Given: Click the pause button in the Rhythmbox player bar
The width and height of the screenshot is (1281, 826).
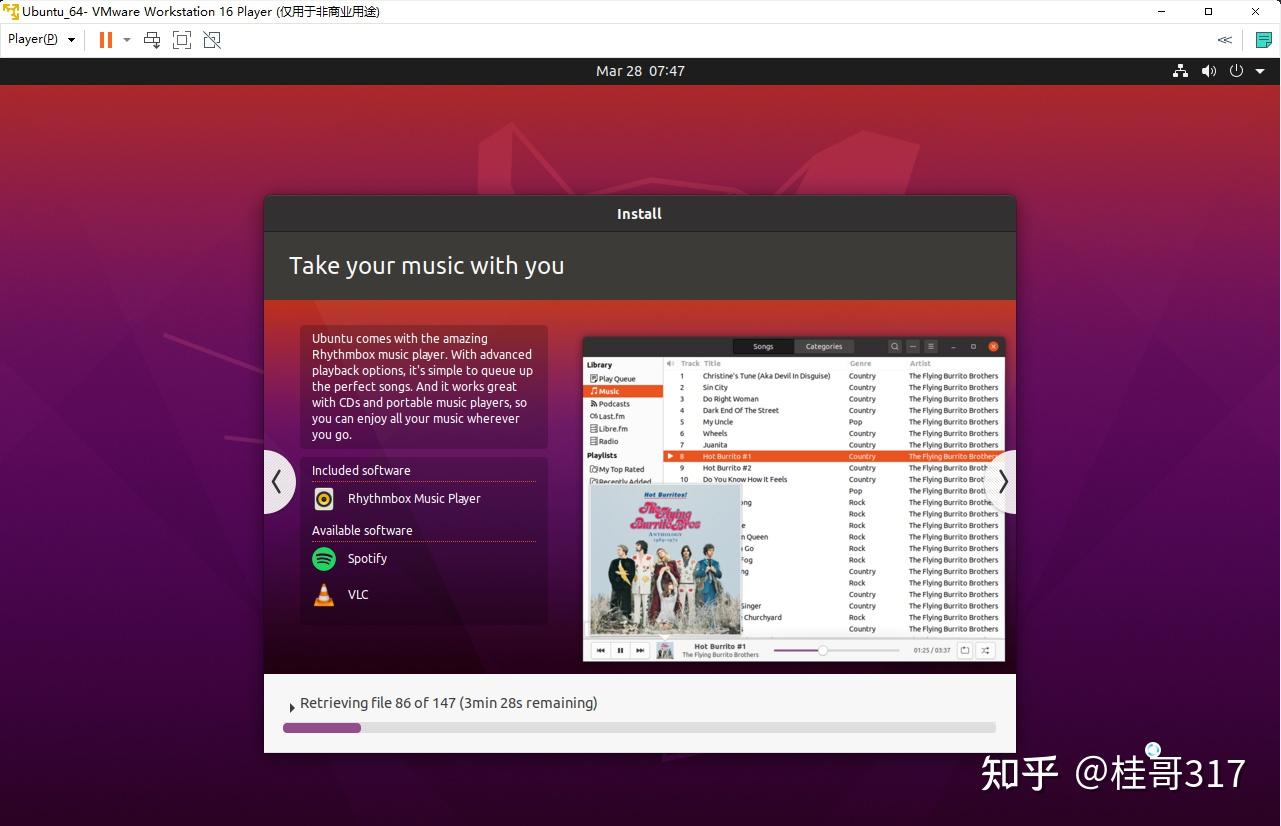Looking at the screenshot, I should coord(620,650).
